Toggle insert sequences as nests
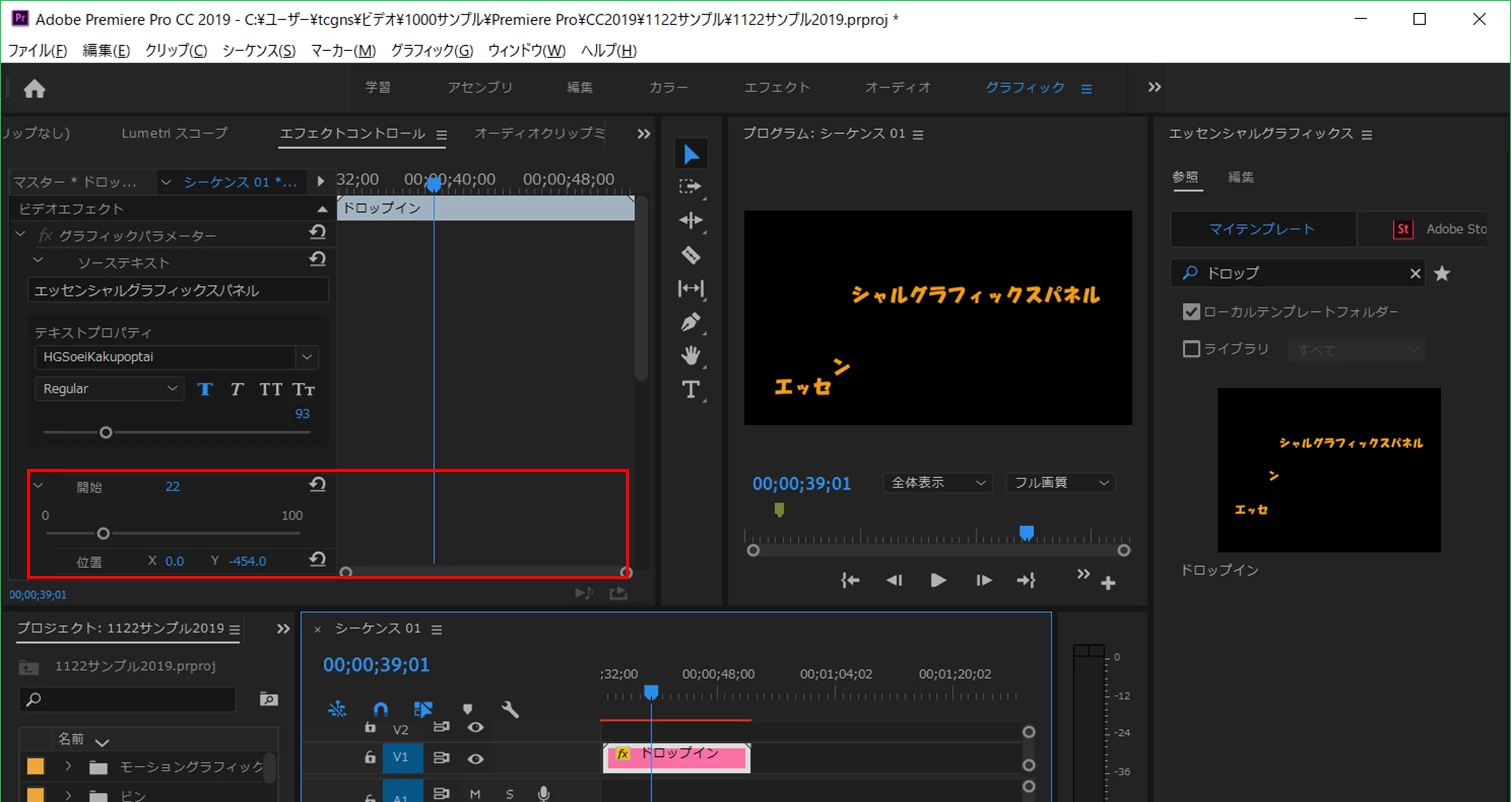Screen dimensions: 1511x802 pyautogui.click(x=337, y=709)
